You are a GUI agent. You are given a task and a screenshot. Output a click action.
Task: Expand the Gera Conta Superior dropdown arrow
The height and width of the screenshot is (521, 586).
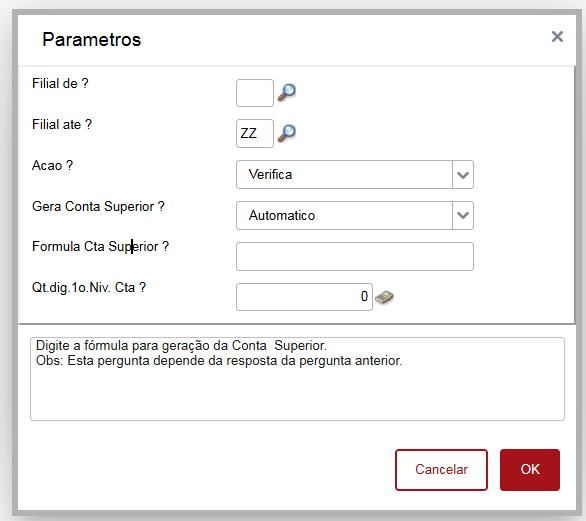463,216
